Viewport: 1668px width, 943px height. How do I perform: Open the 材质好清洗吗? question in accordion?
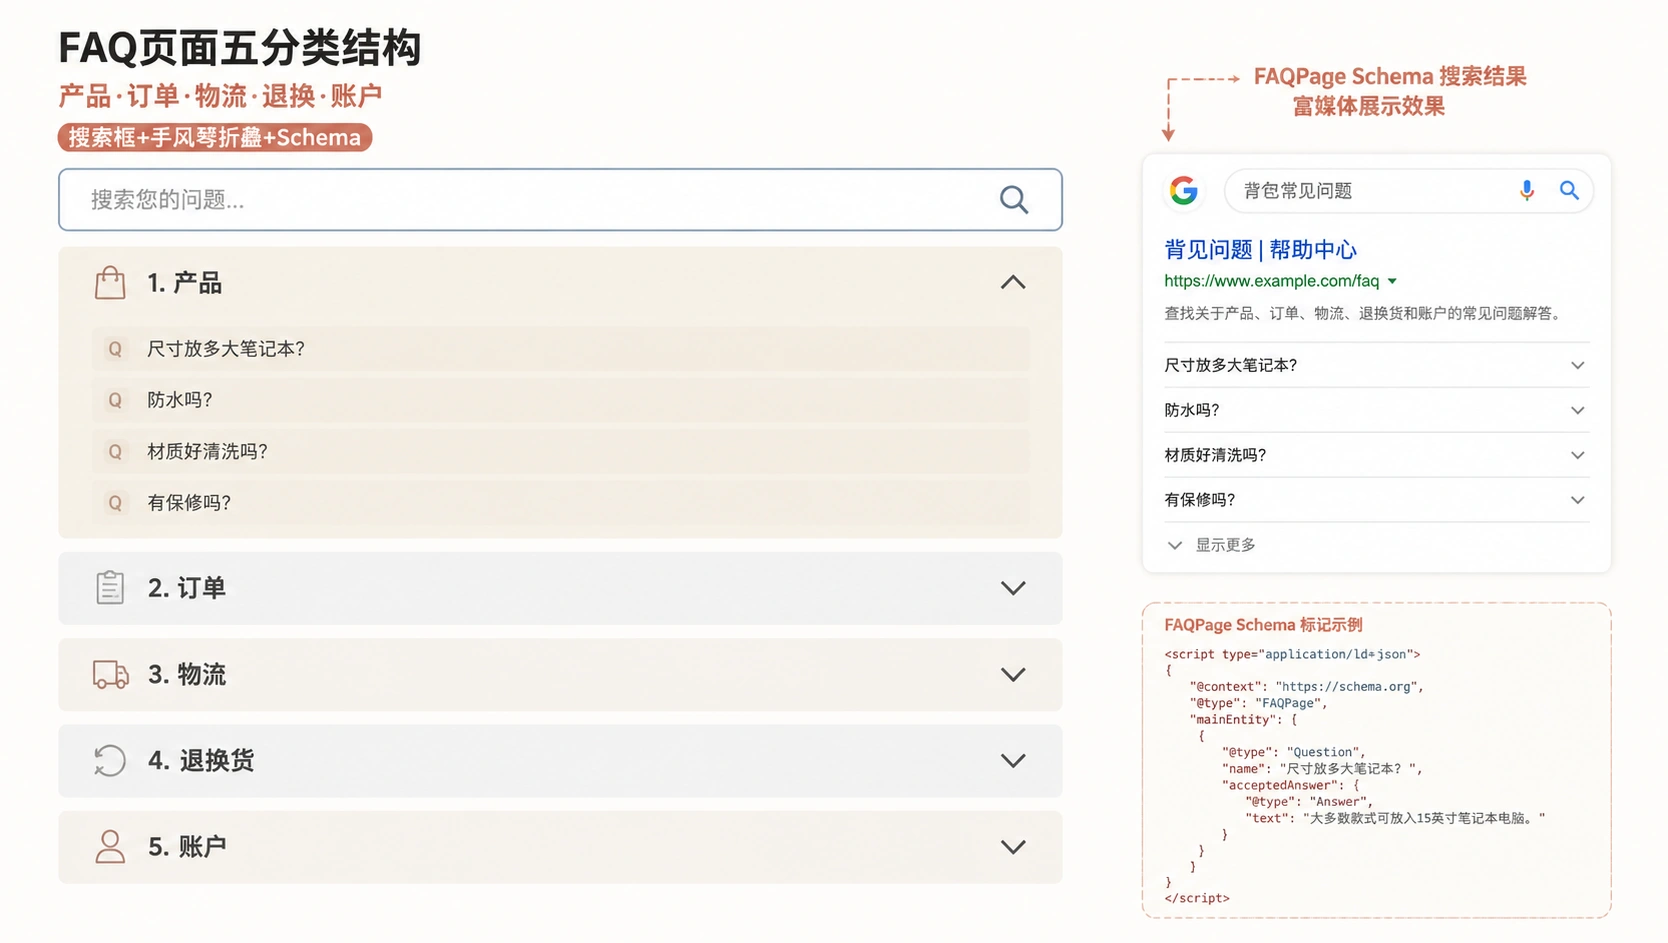(560, 452)
